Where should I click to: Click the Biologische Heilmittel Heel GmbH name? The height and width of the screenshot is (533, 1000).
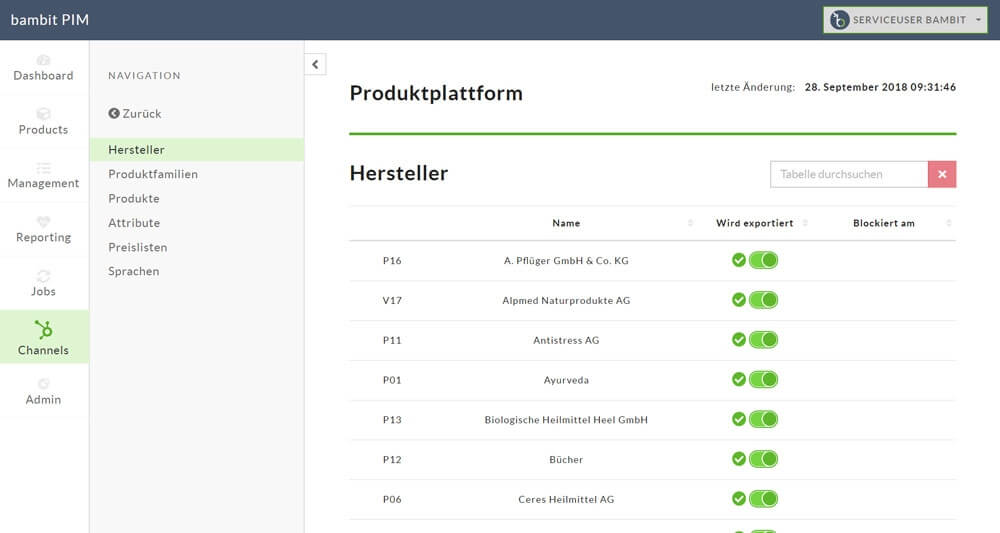(x=566, y=420)
